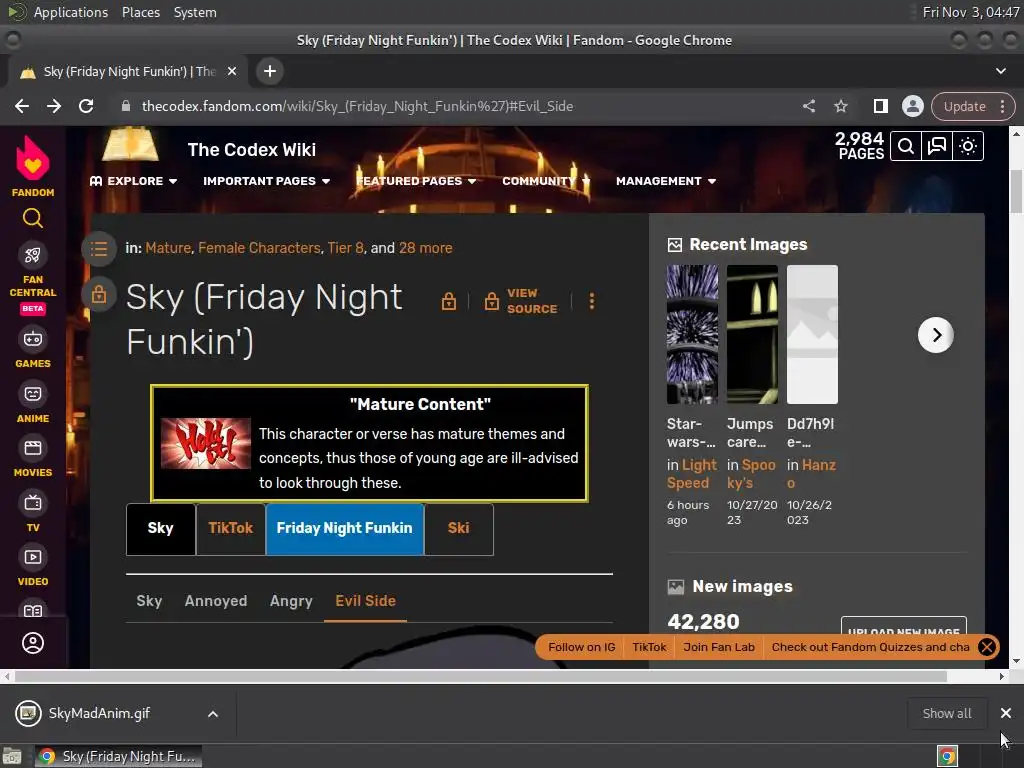Click The Codex Wiki title
This screenshot has width=1024, height=768.
(x=252, y=150)
